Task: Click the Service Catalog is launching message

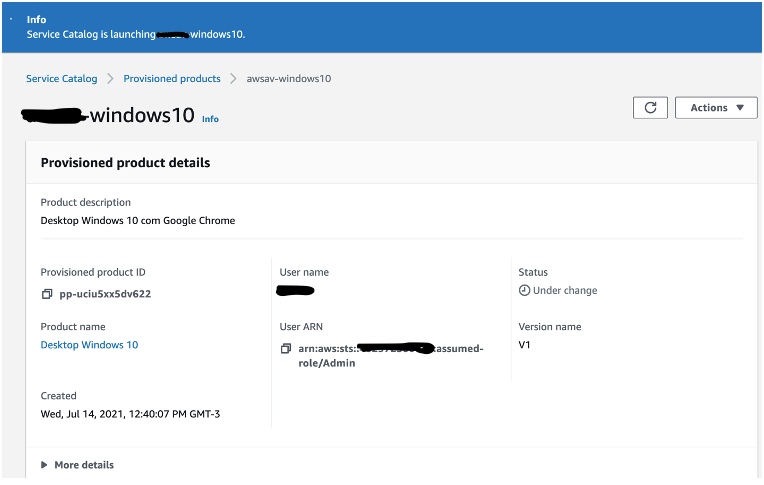Action: pyautogui.click(x=135, y=35)
